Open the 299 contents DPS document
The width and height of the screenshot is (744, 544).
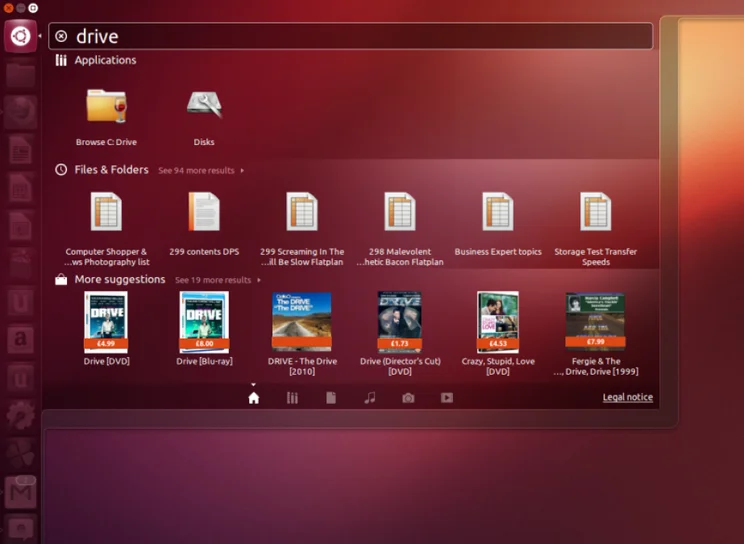pyautogui.click(x=204, y=213)
